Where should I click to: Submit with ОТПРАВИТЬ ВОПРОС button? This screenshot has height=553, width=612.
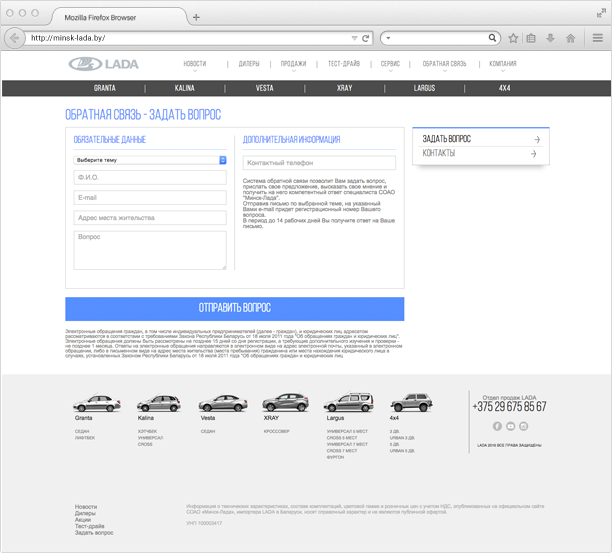pyautogui.click(x=235, y=309)
